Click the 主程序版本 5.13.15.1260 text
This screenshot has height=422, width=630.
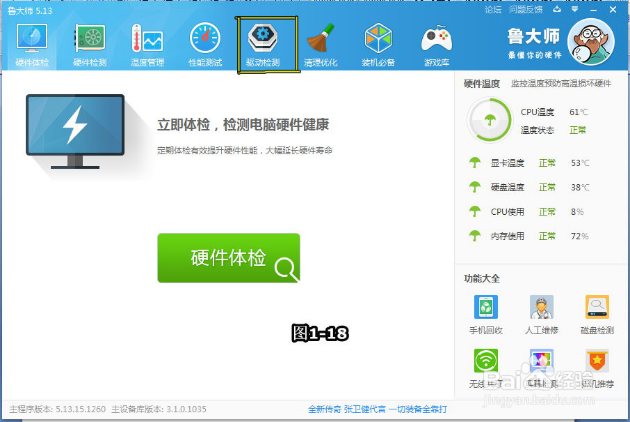click(57, 409)
